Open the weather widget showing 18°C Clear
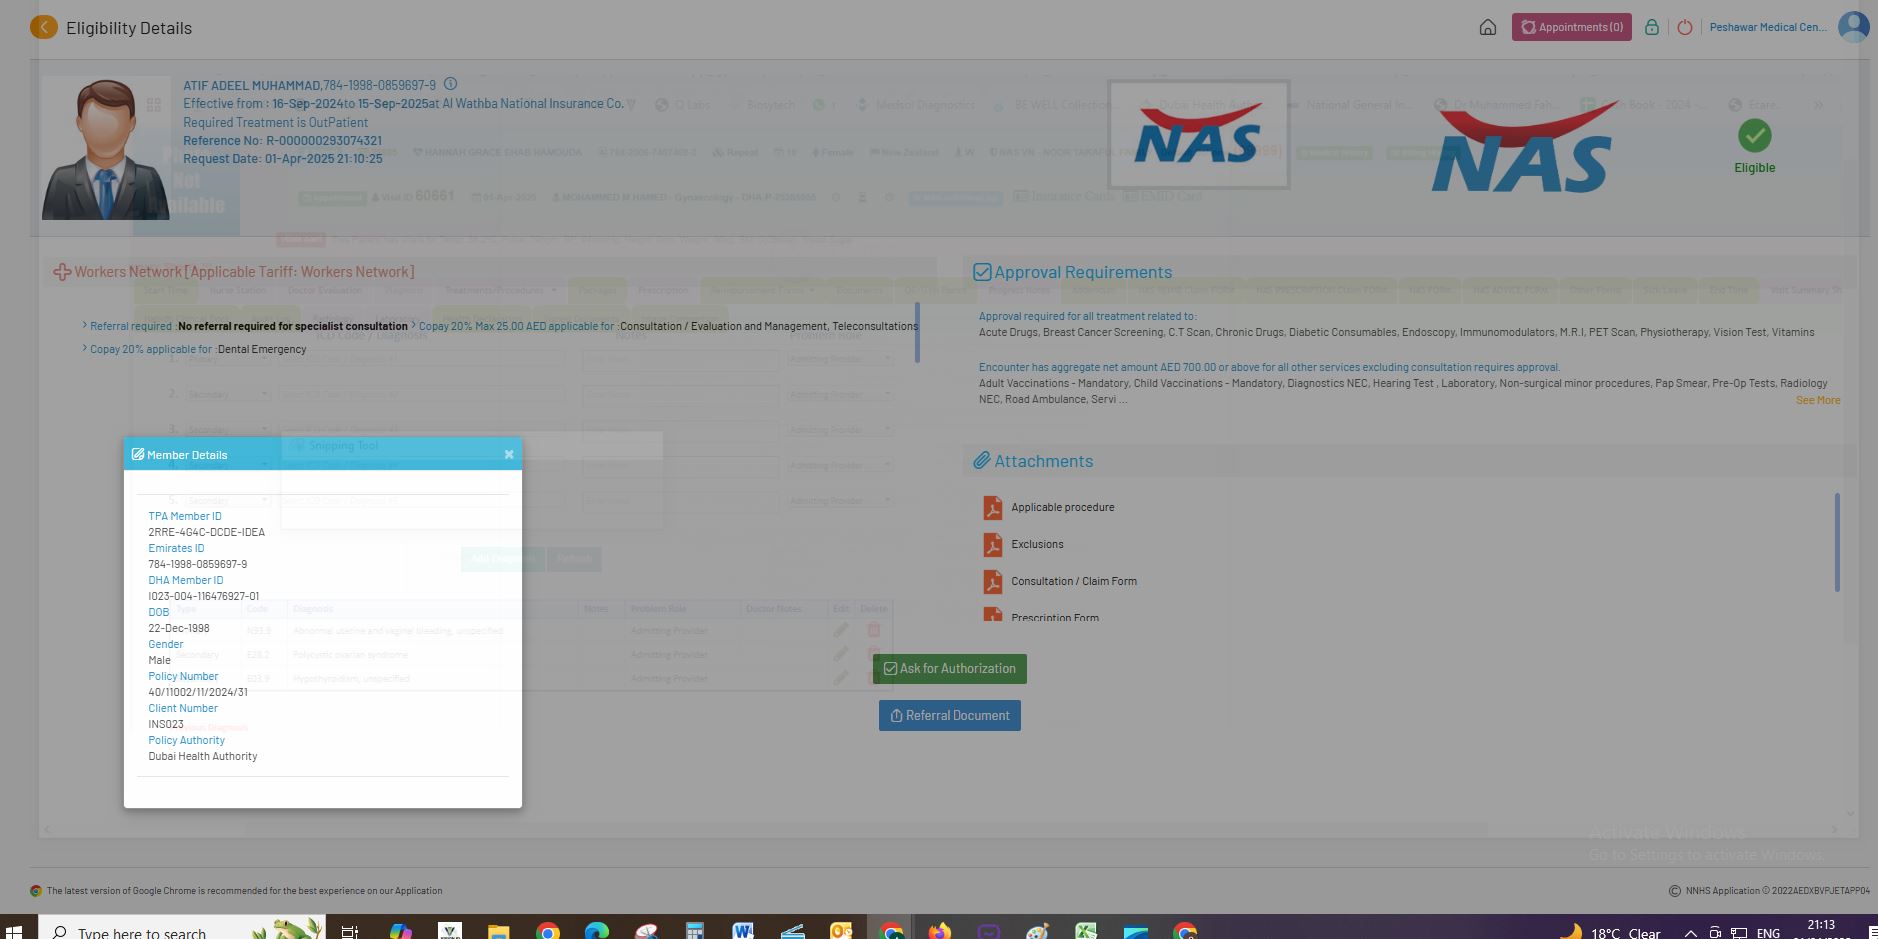1878x939 pixels. [1610, 932]
